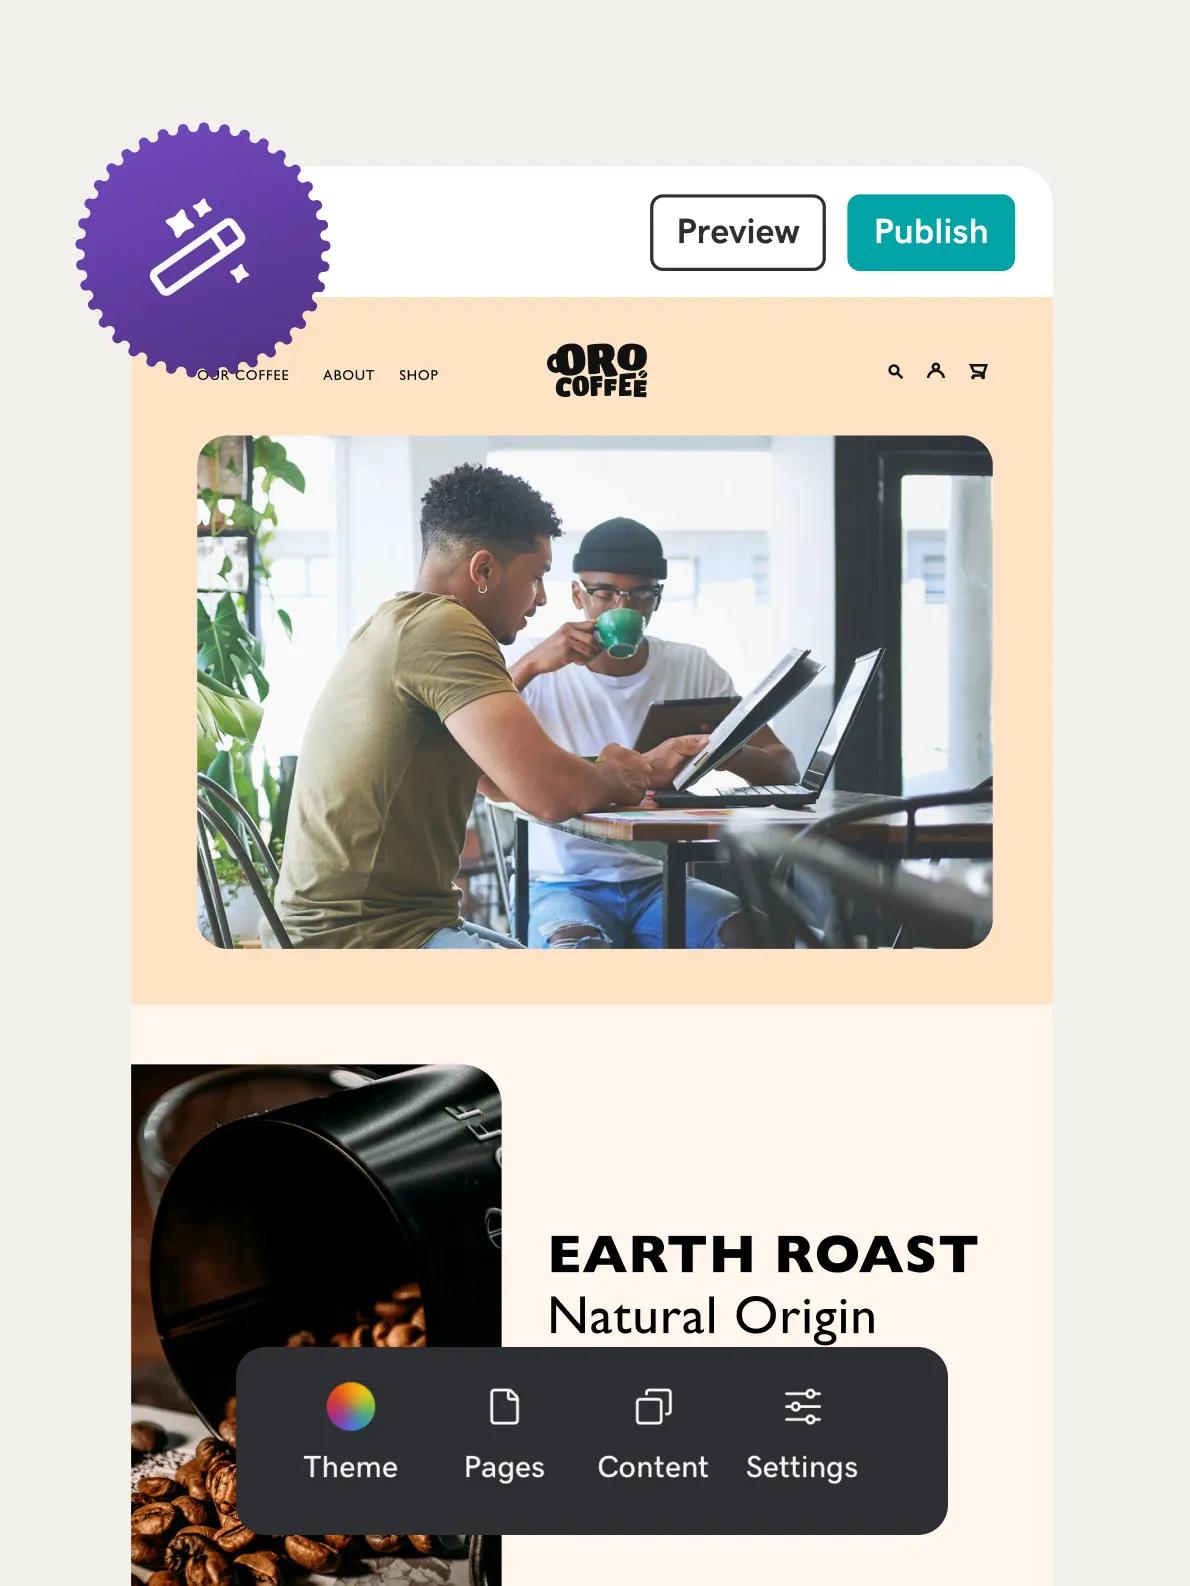Click the EARTH ROAST heading text

click(764, 1254)
